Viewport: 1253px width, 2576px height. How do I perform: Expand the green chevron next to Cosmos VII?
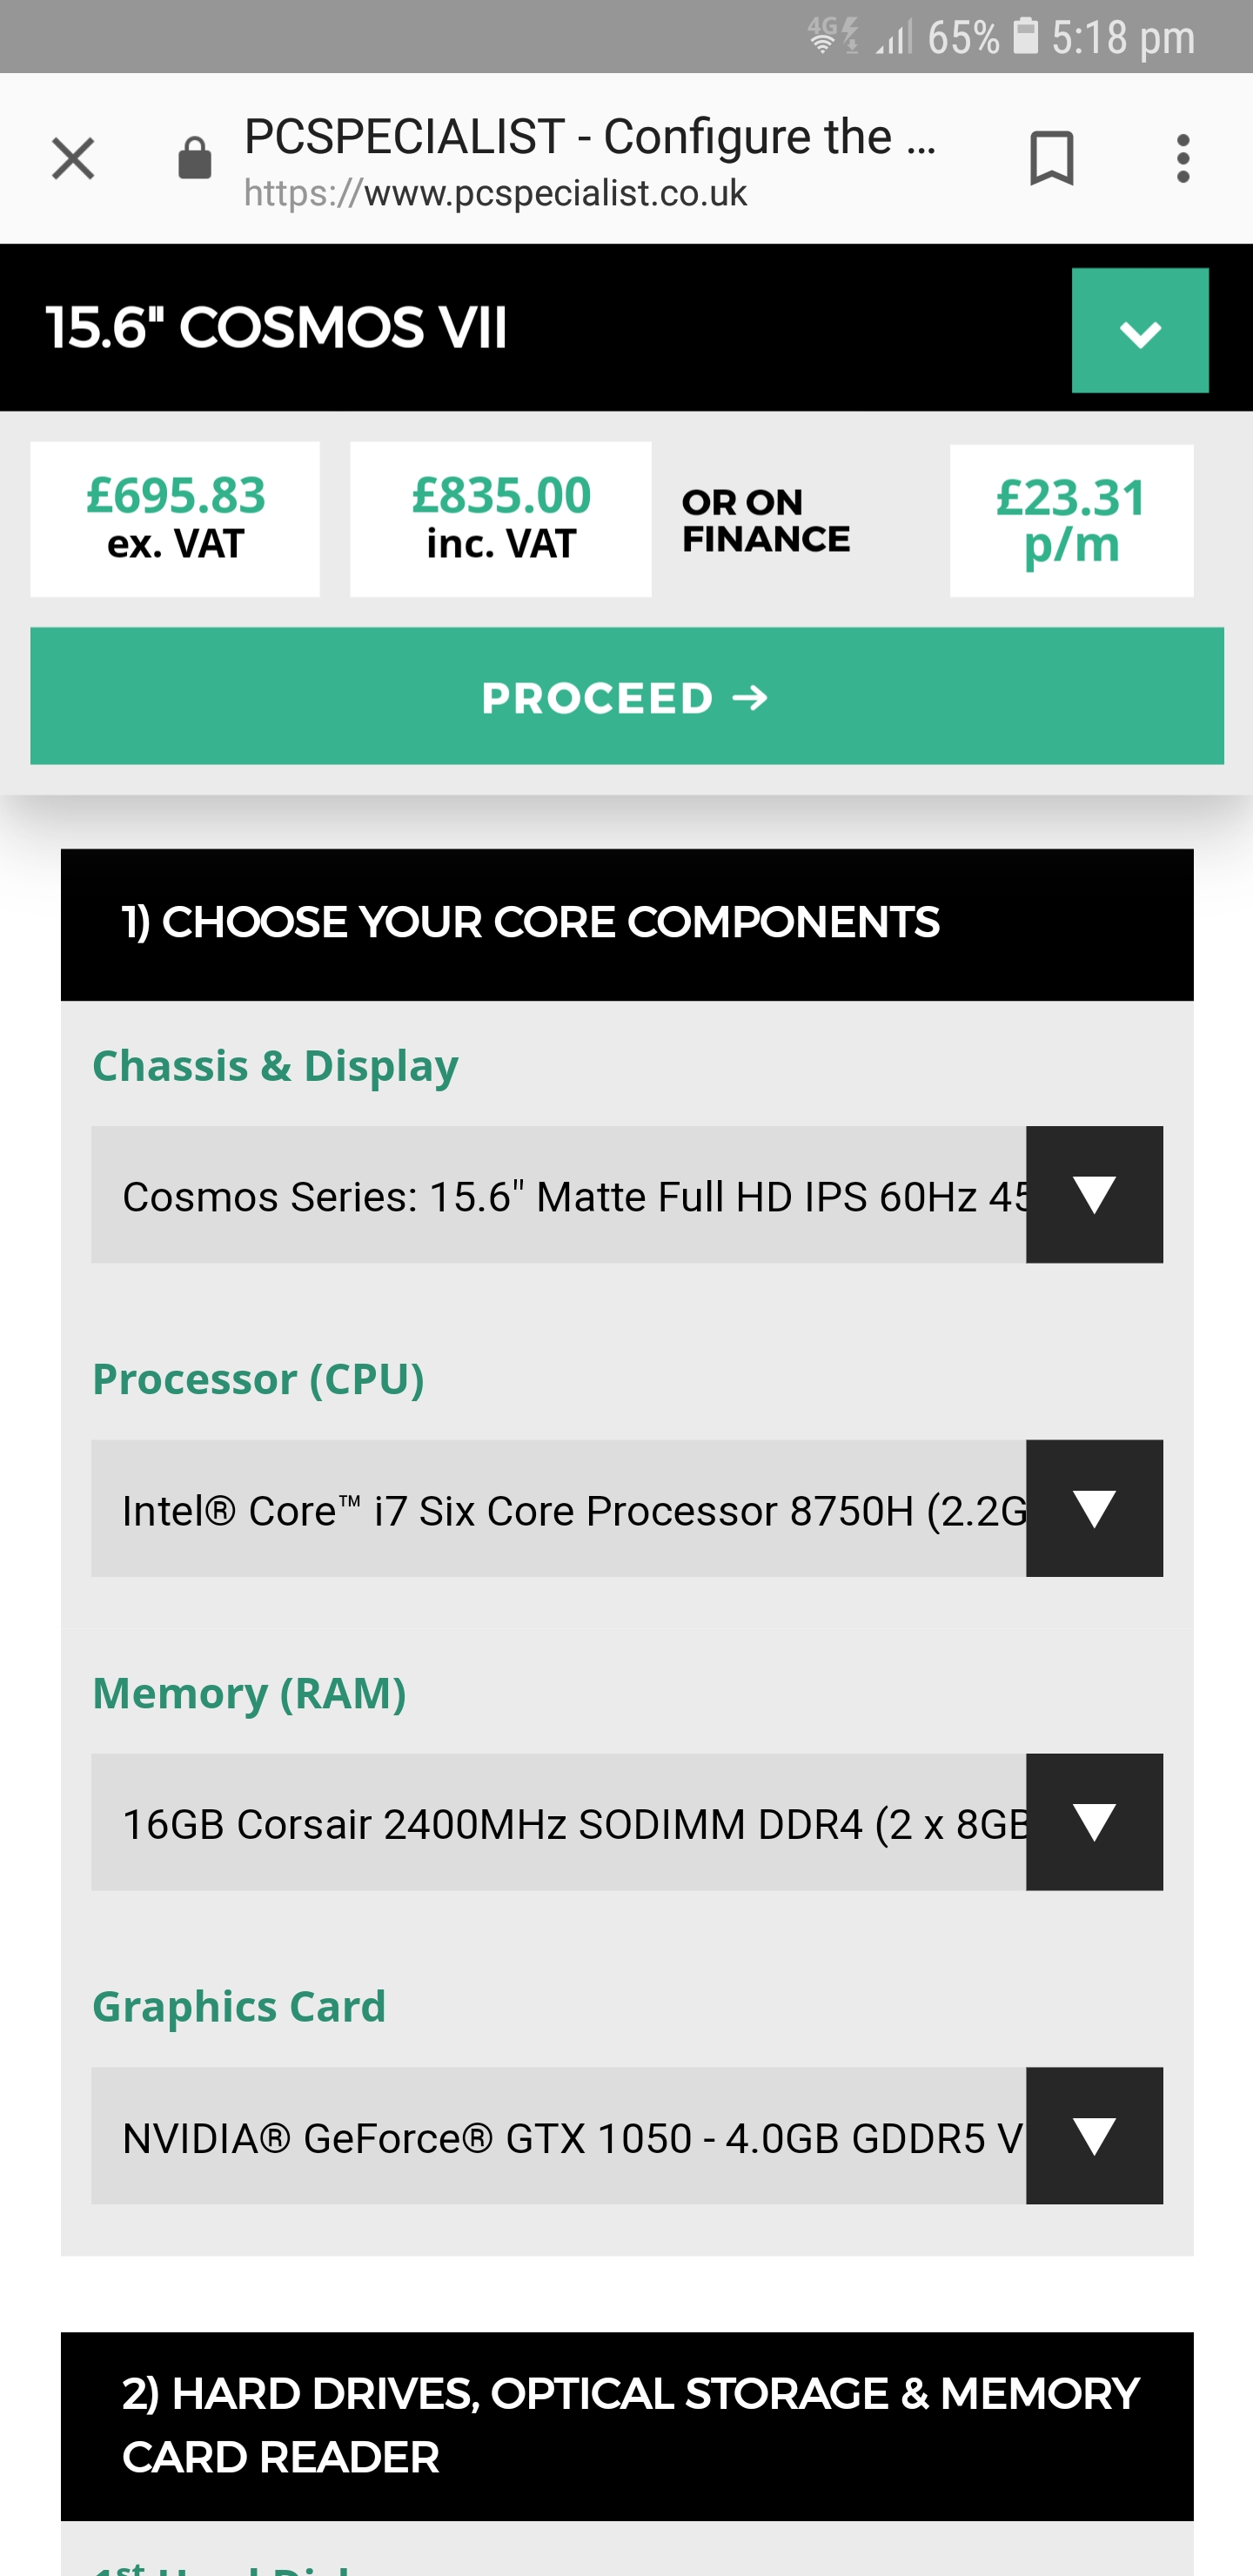coord(1140,331)
